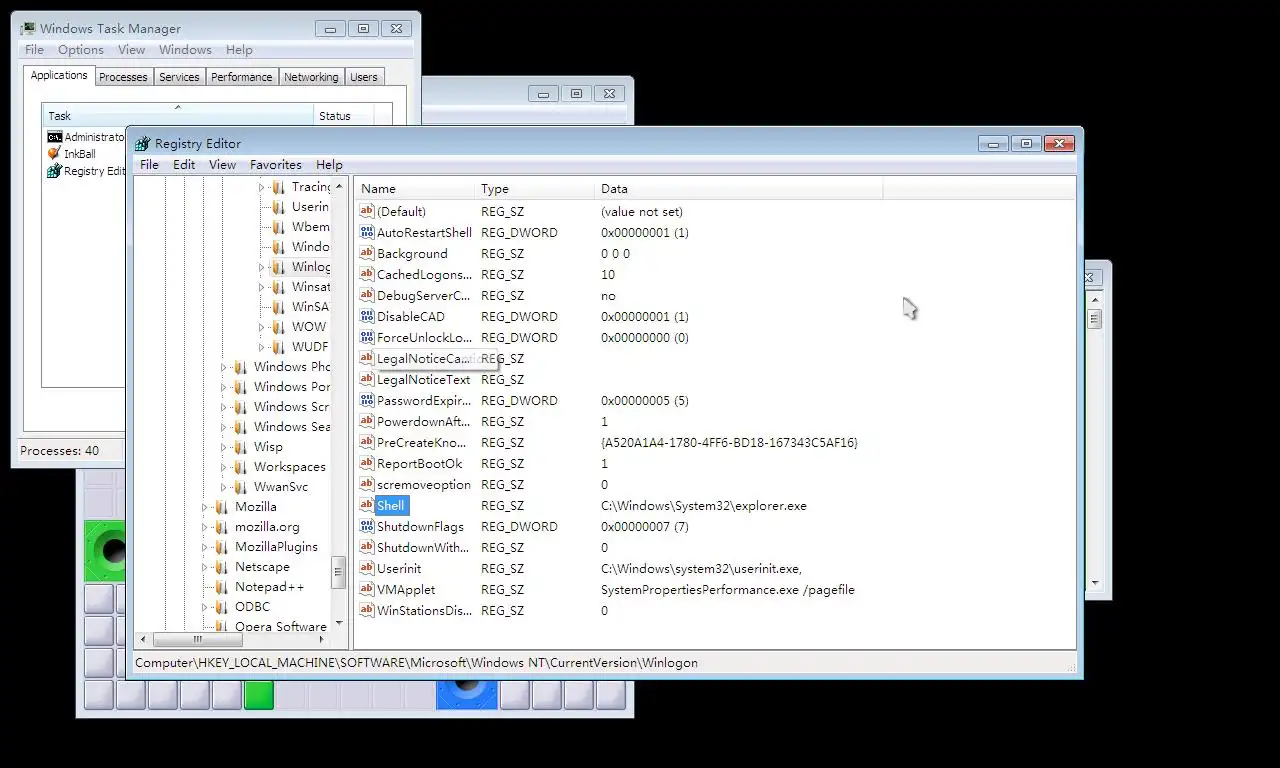This screenshot has width=1280, height=768.
Task: Click the (Default) string value icon
Action: pos(366,211)
